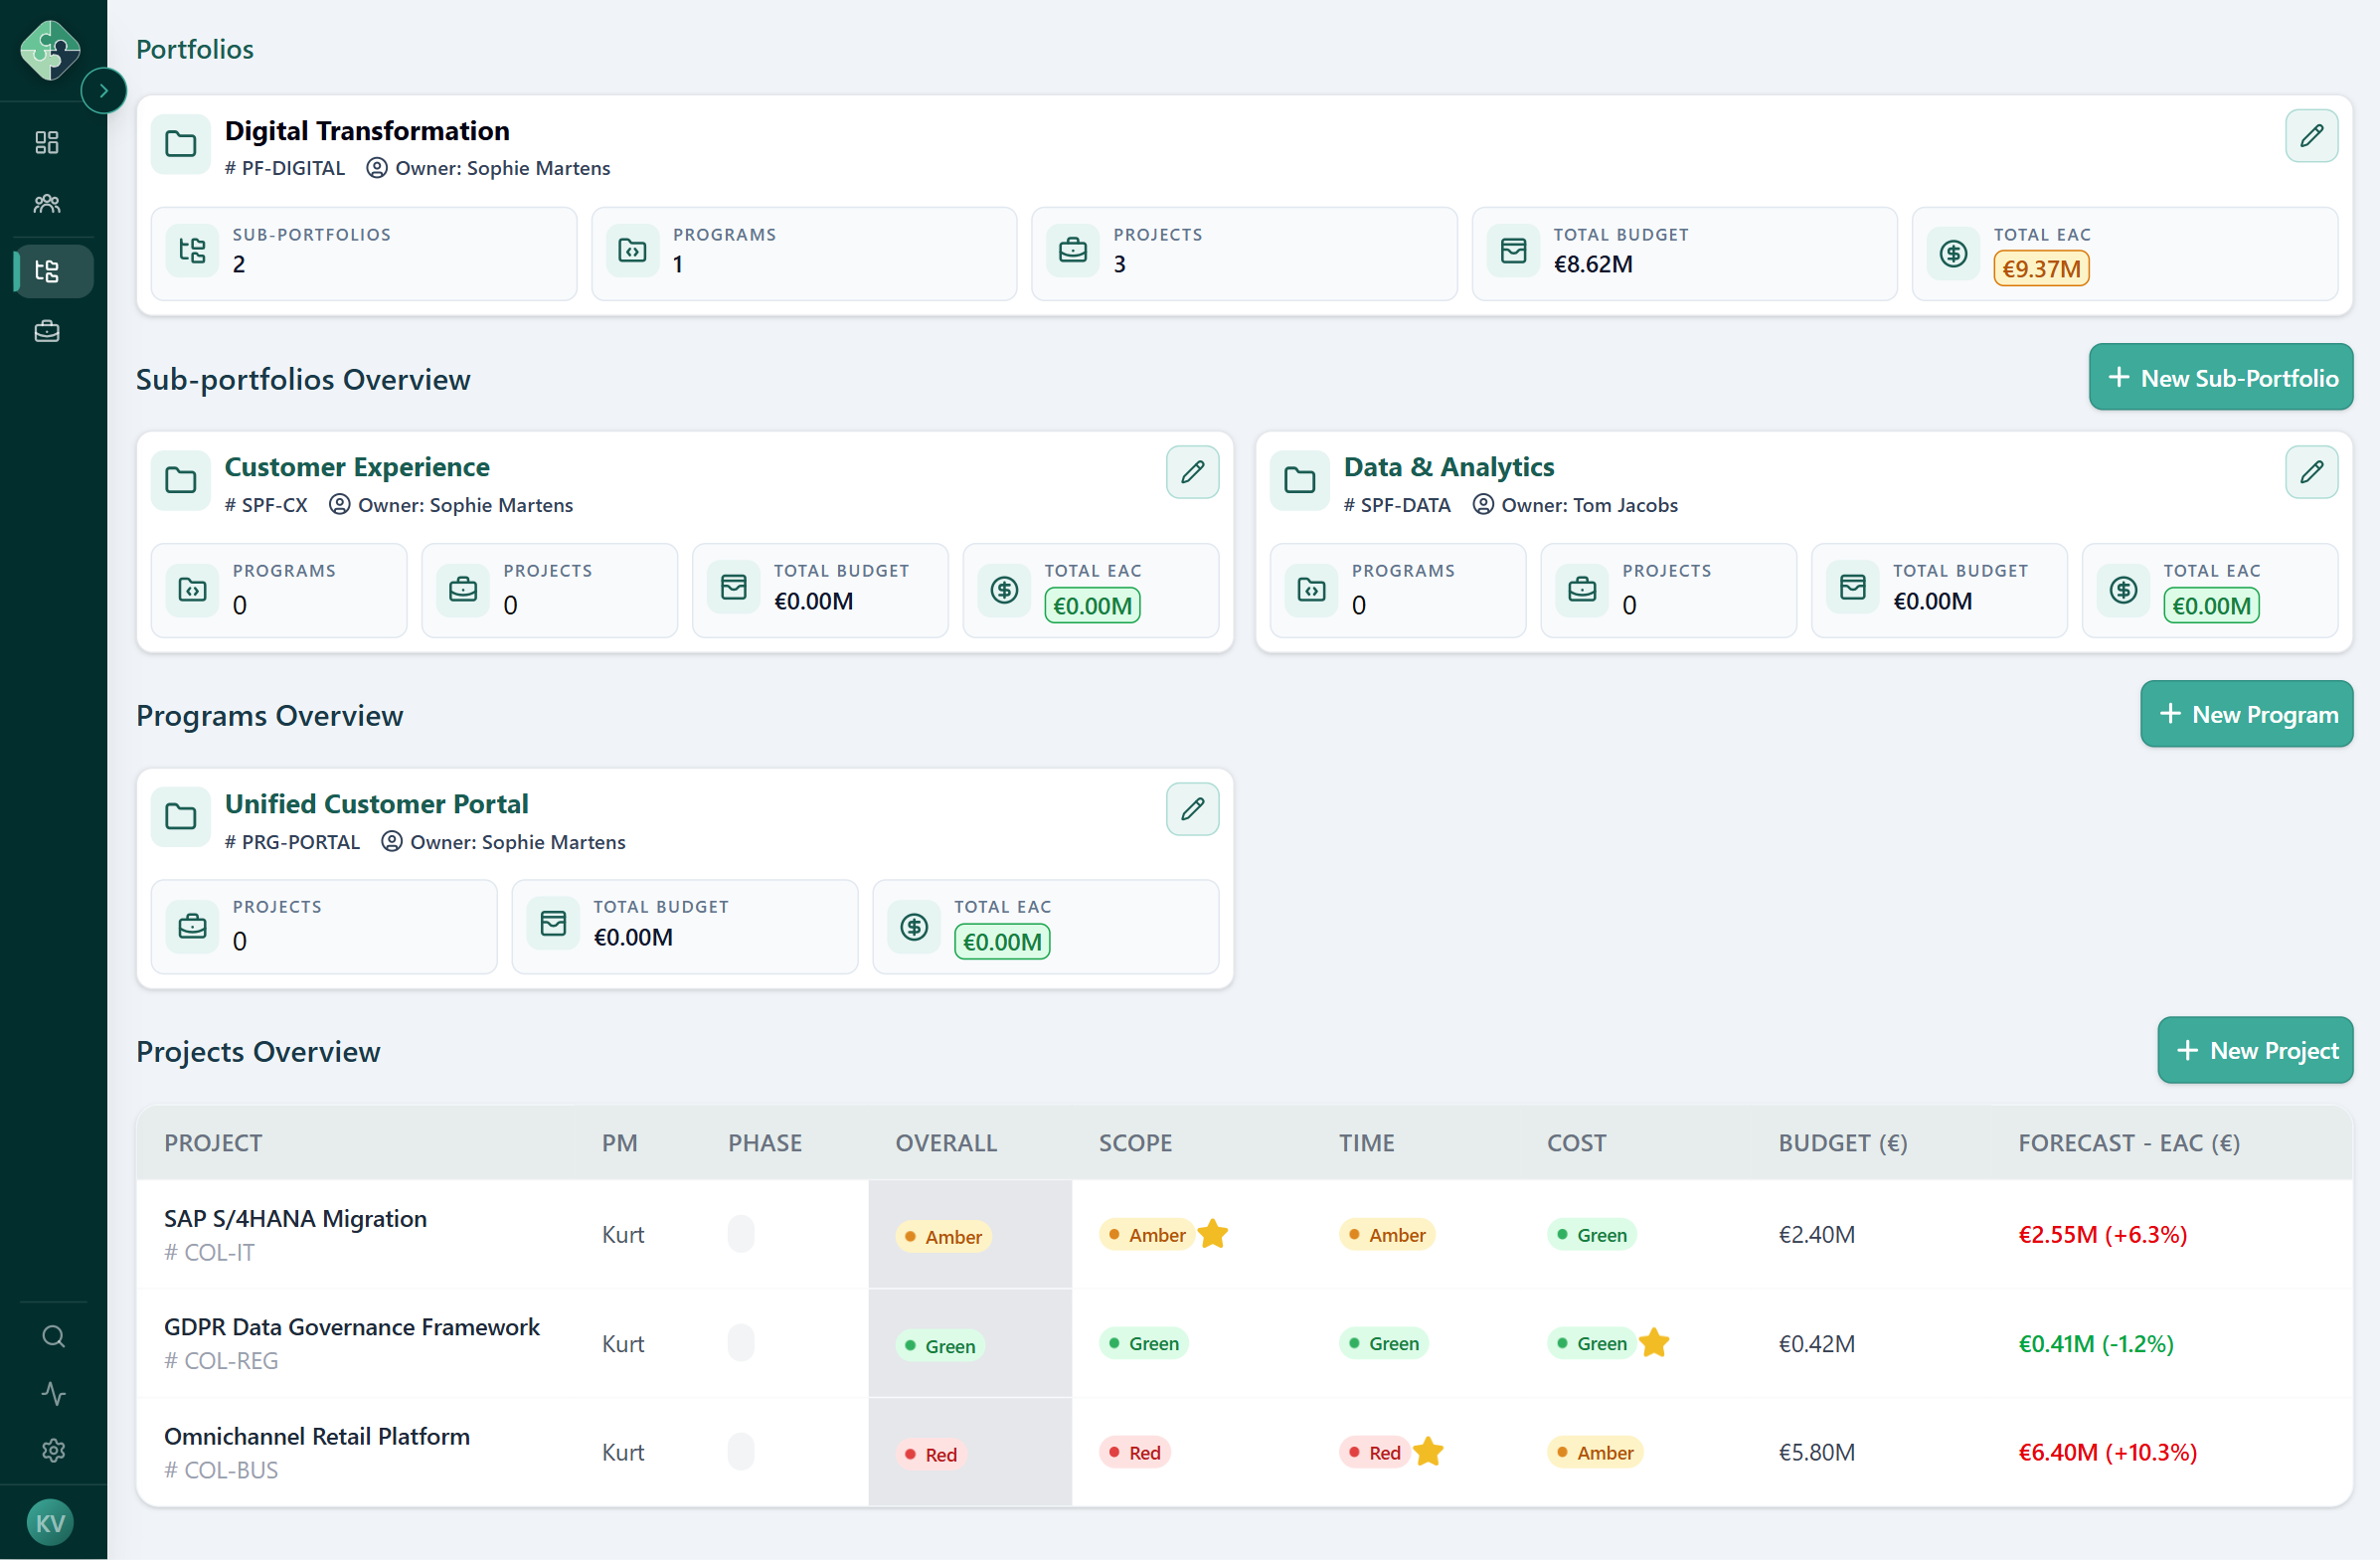Click SAP migration phase placeholder pill
Image resolution: width=2380 pixels, height=1560 pixels.
click(x=741, y=1234)
